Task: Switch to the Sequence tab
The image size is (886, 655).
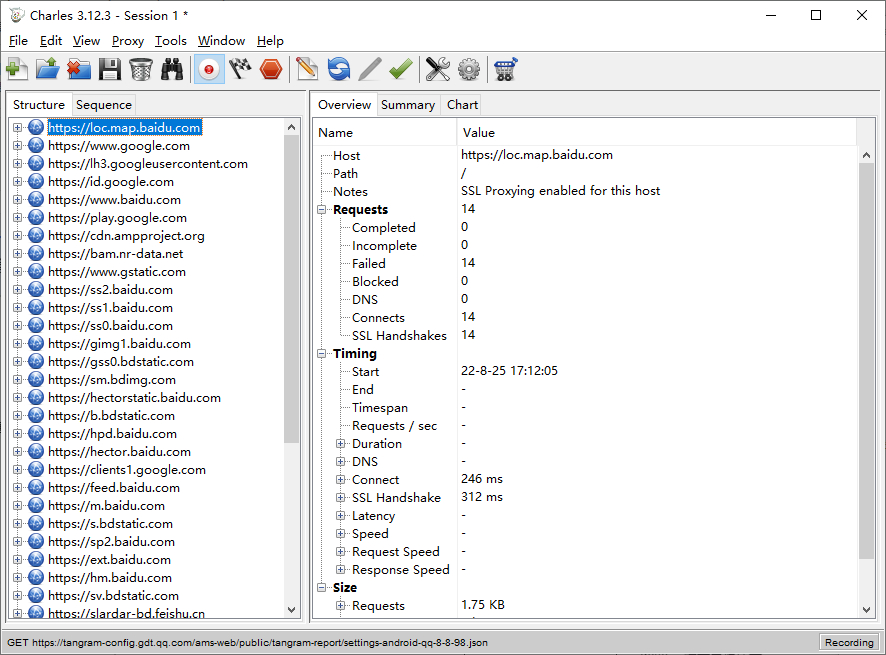Action: point(103,105)
